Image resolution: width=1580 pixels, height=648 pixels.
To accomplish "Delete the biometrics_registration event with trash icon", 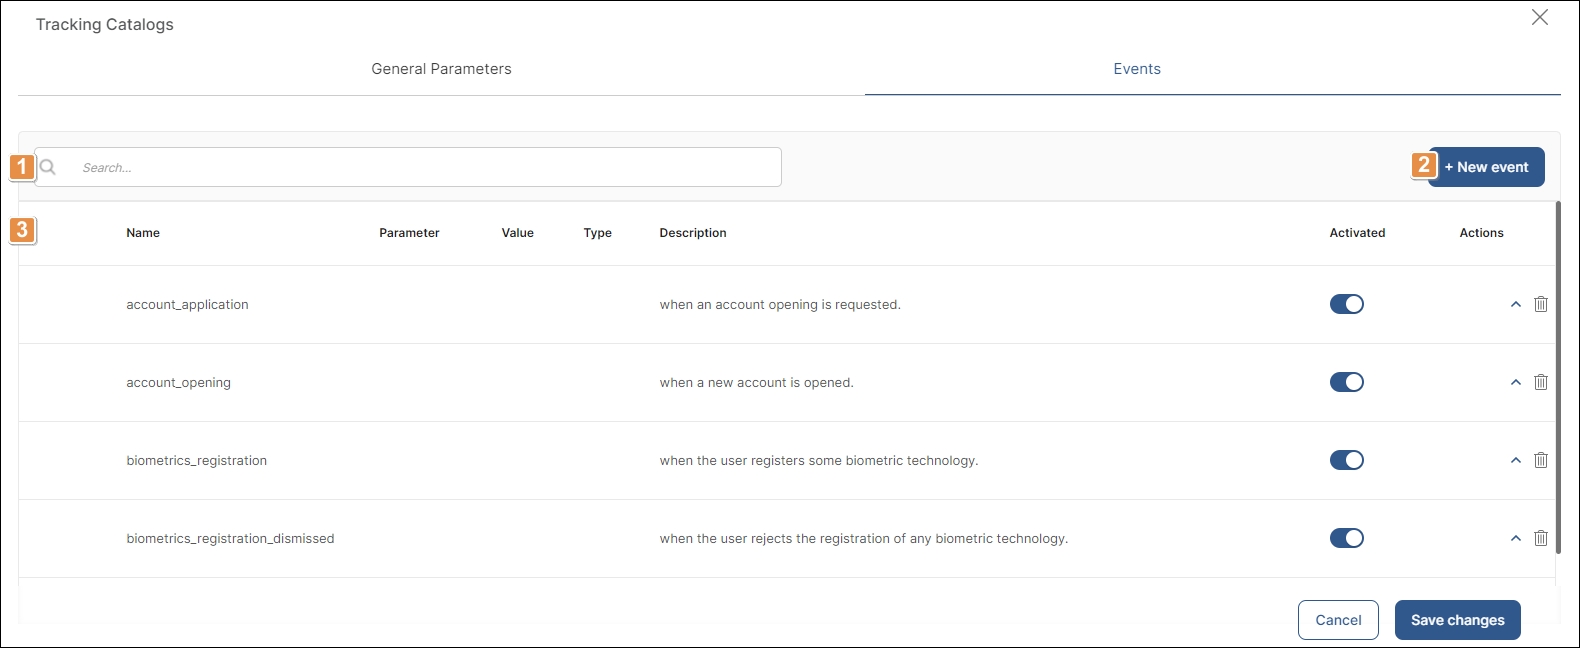I will coord(1541,460).
